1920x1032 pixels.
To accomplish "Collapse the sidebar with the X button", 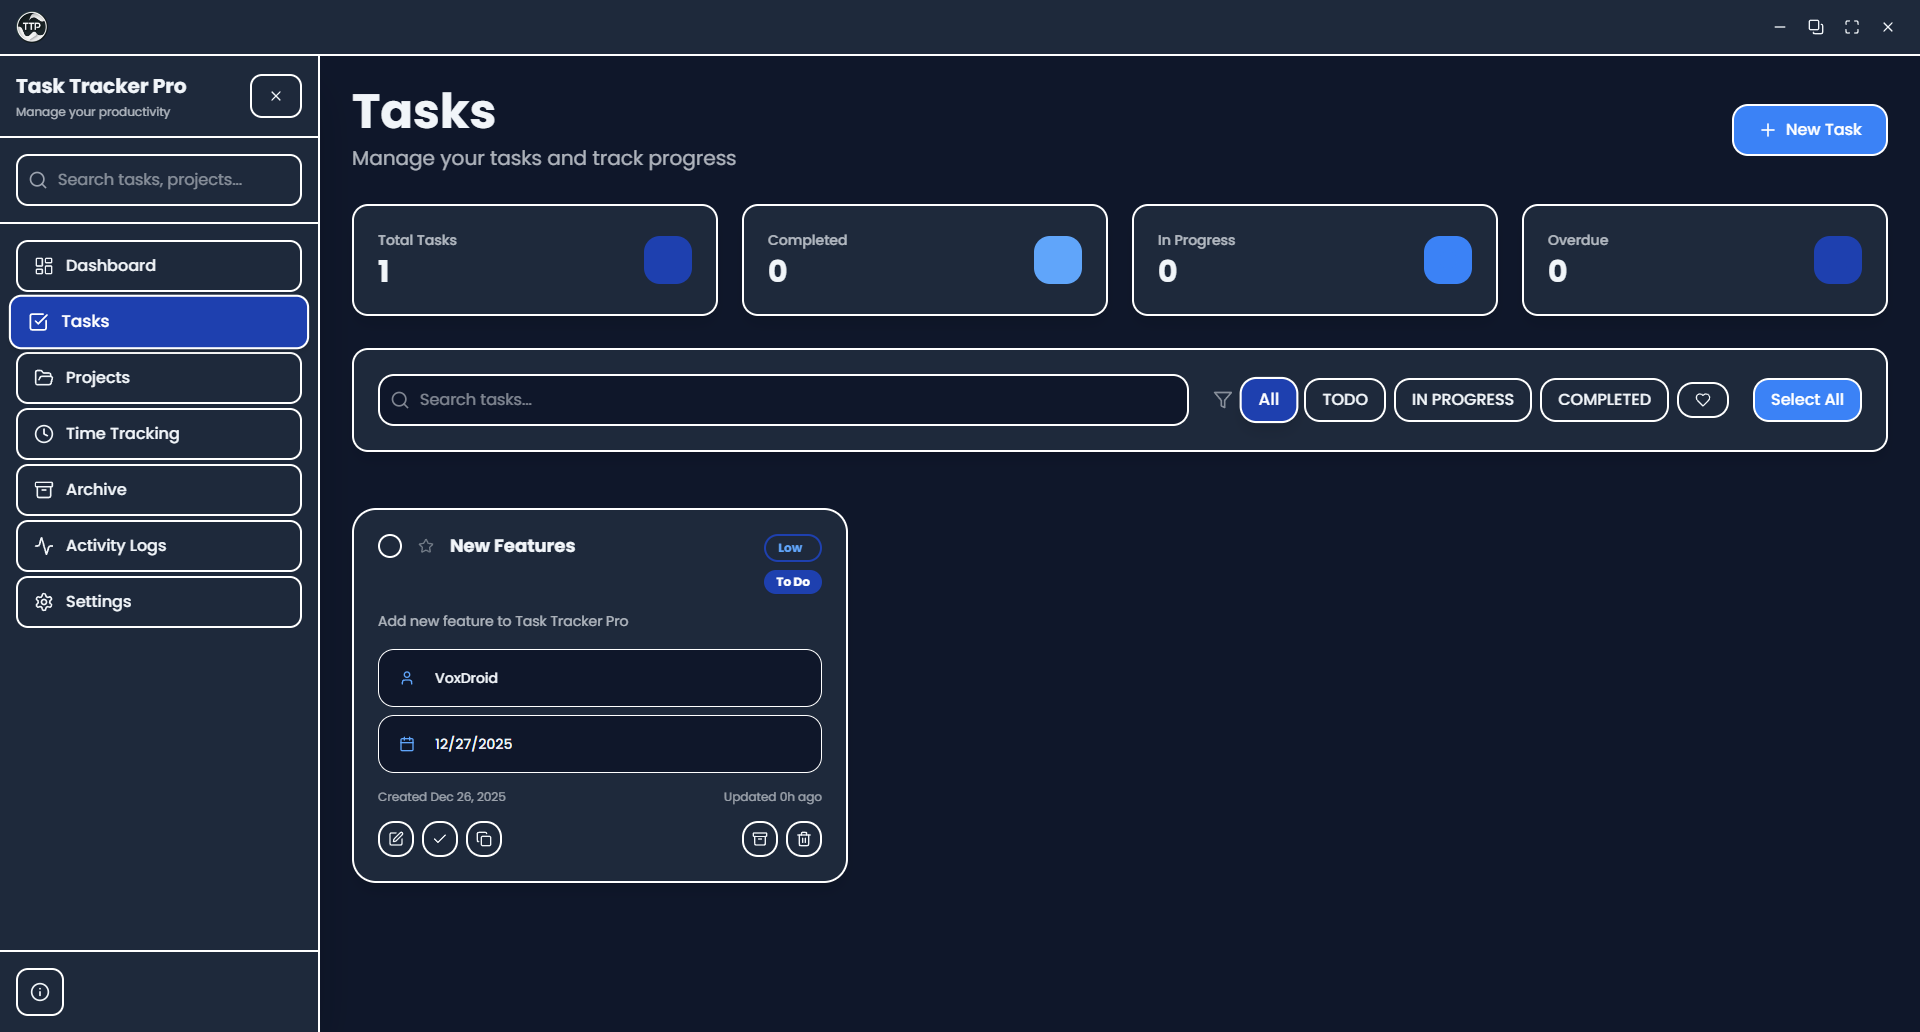I will click(275, 95).
